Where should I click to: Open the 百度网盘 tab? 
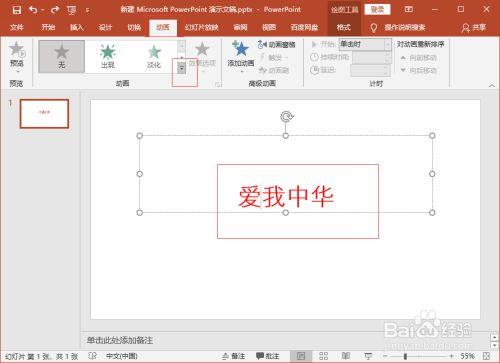(x=304, y=27)
